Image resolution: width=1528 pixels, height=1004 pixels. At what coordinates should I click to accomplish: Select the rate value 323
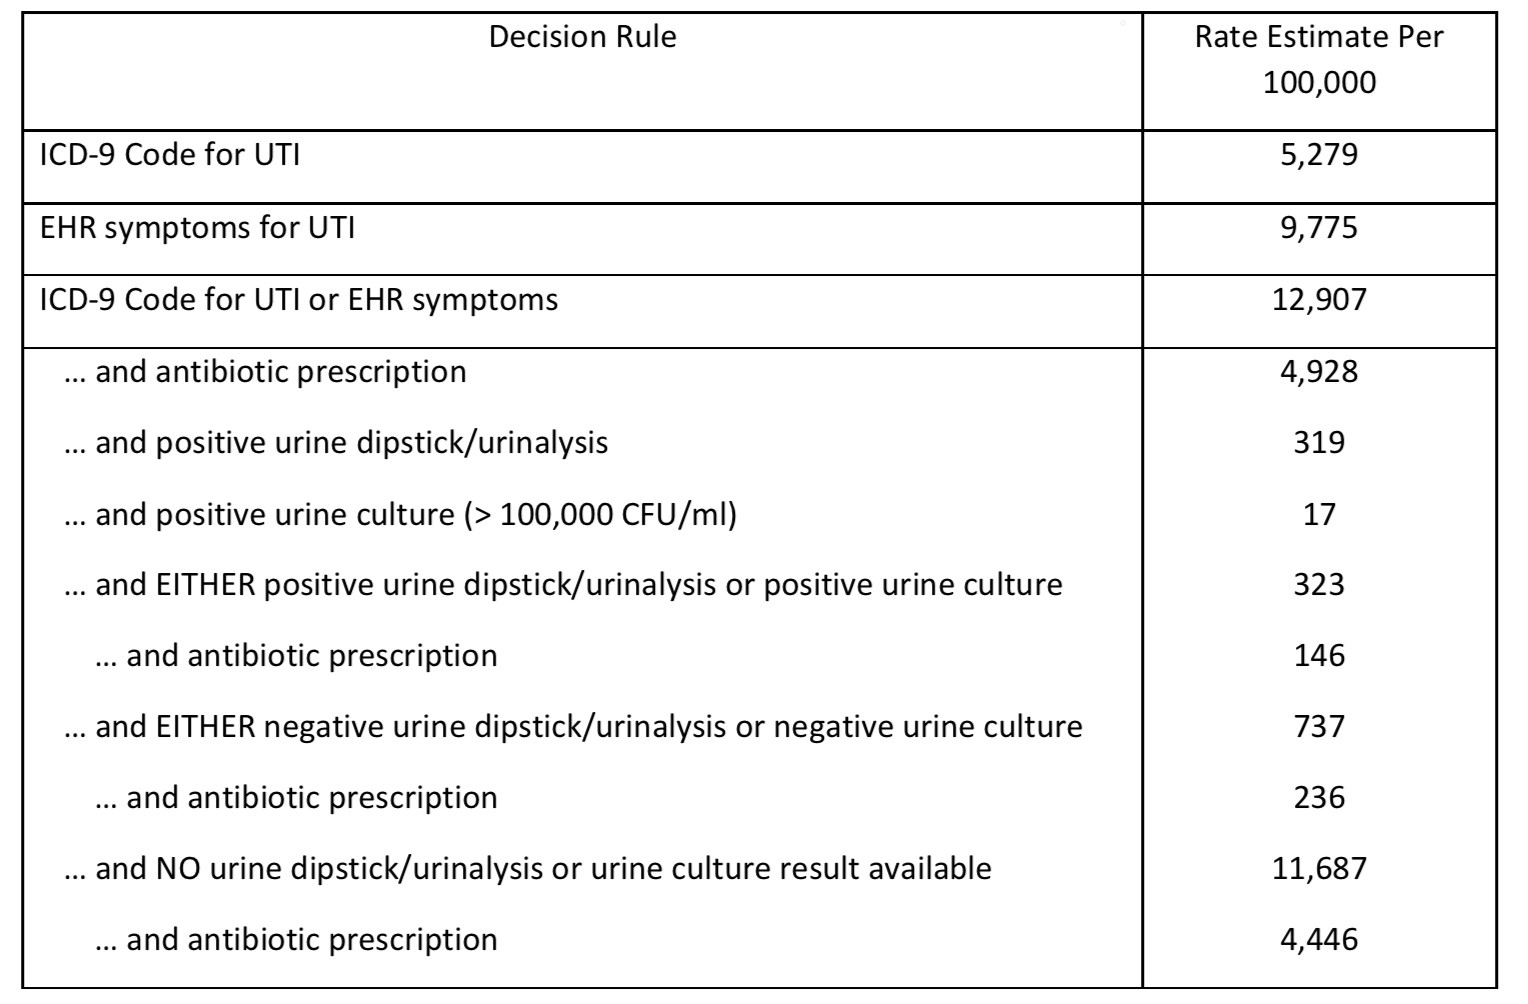pos(1318,585)
